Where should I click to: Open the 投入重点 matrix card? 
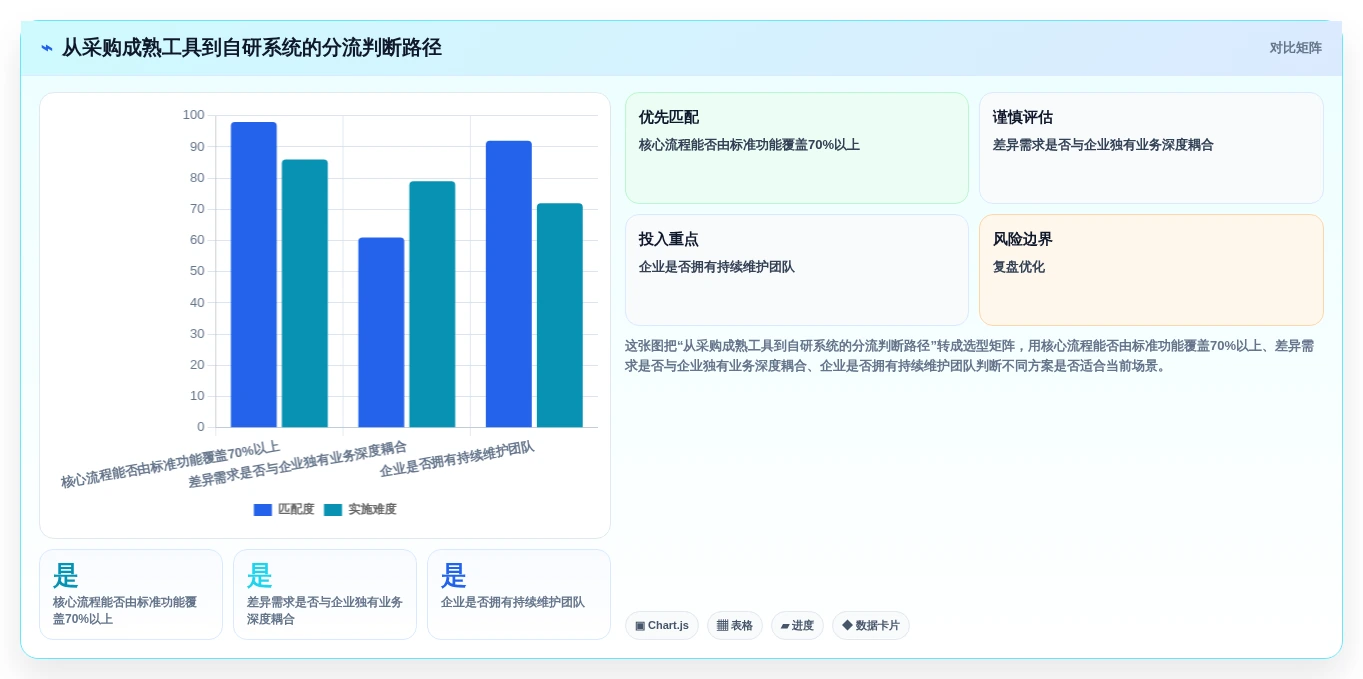point(797,270)
